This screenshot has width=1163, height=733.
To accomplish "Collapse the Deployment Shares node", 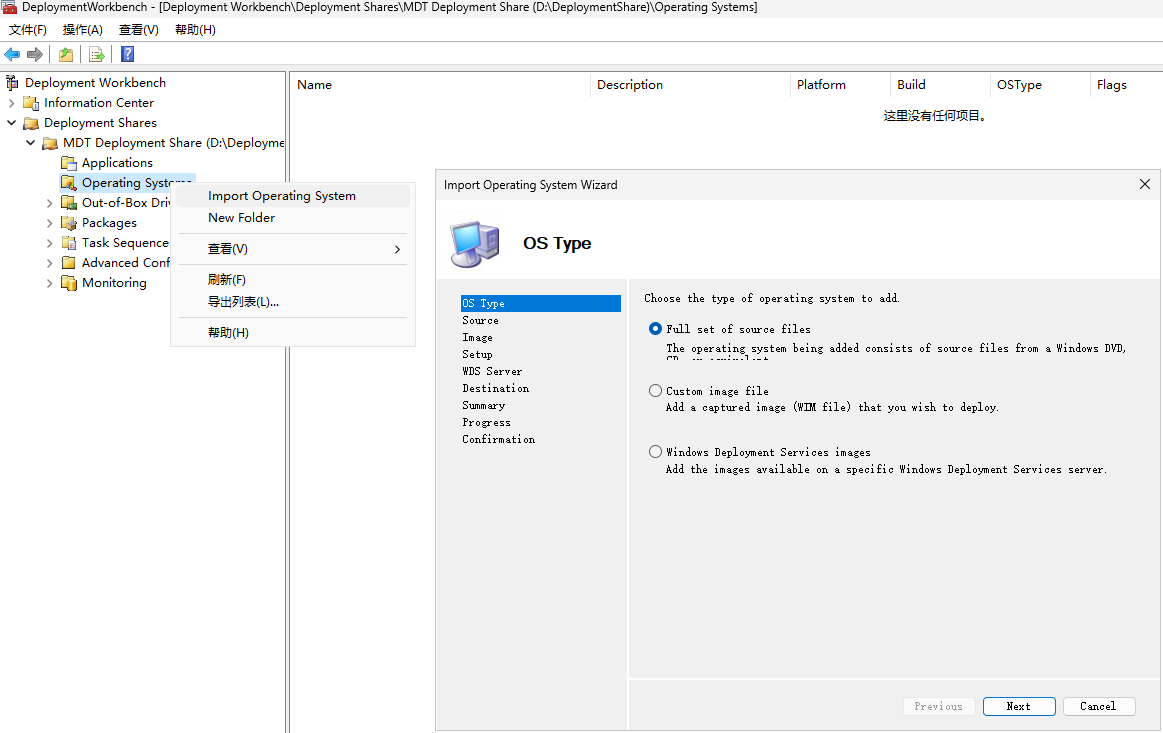I will point(10,122).
